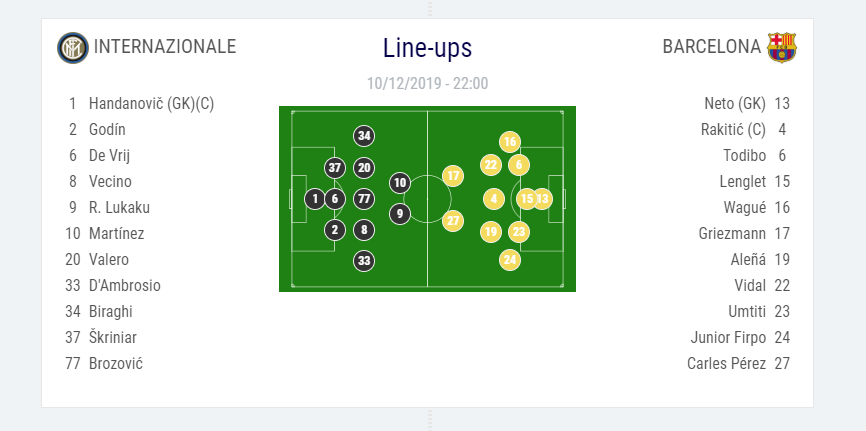
Task: Click yellow marker number 17 on the pitch
Action: click(453, 176)
